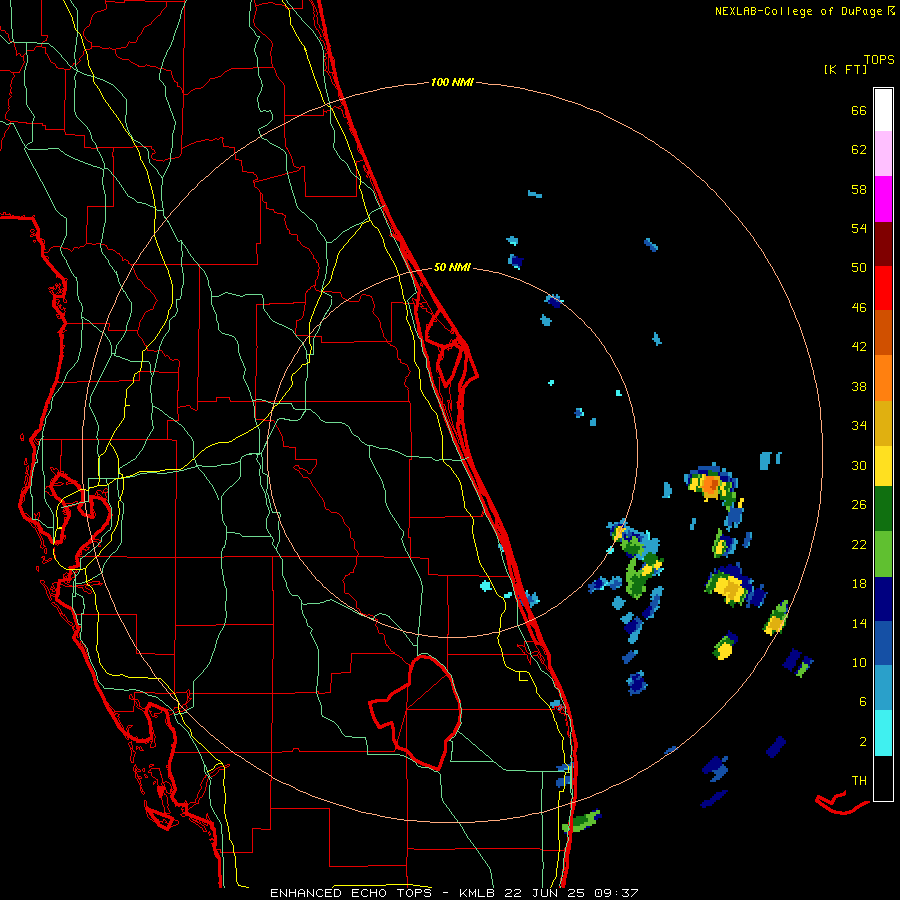Viewport: 900px width, 900px height.
Task: Click the 34 value on the legend
Action: coord(859,425)
